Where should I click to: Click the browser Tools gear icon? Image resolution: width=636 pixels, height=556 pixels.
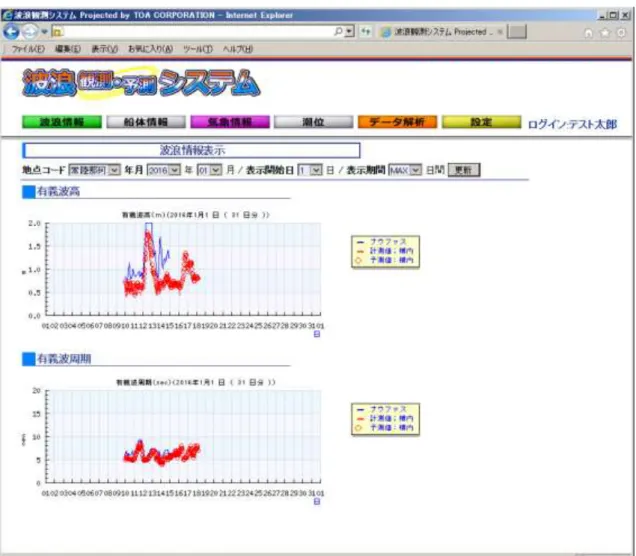[621, 33]
